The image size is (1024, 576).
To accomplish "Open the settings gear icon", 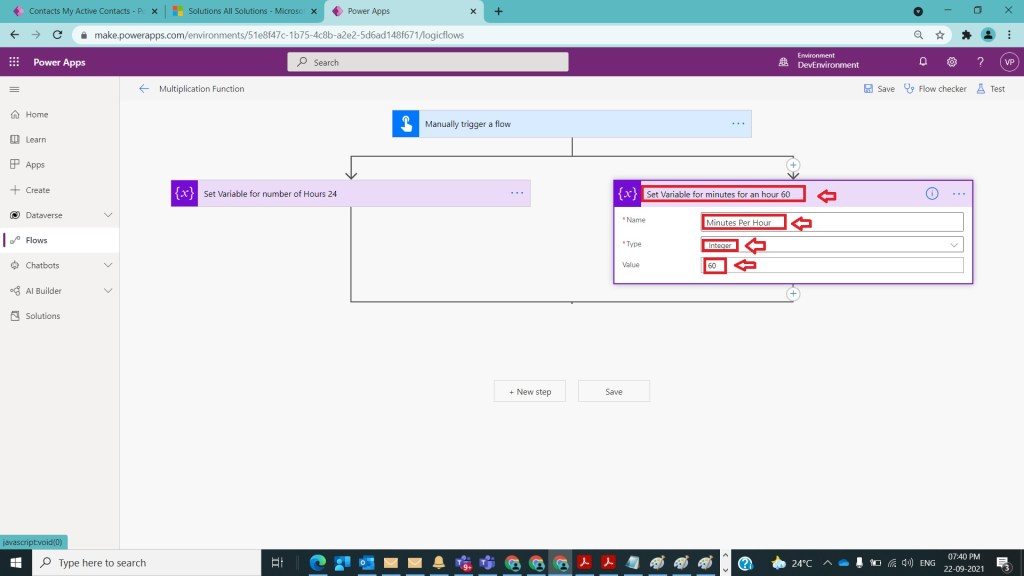I will [952, 62].
